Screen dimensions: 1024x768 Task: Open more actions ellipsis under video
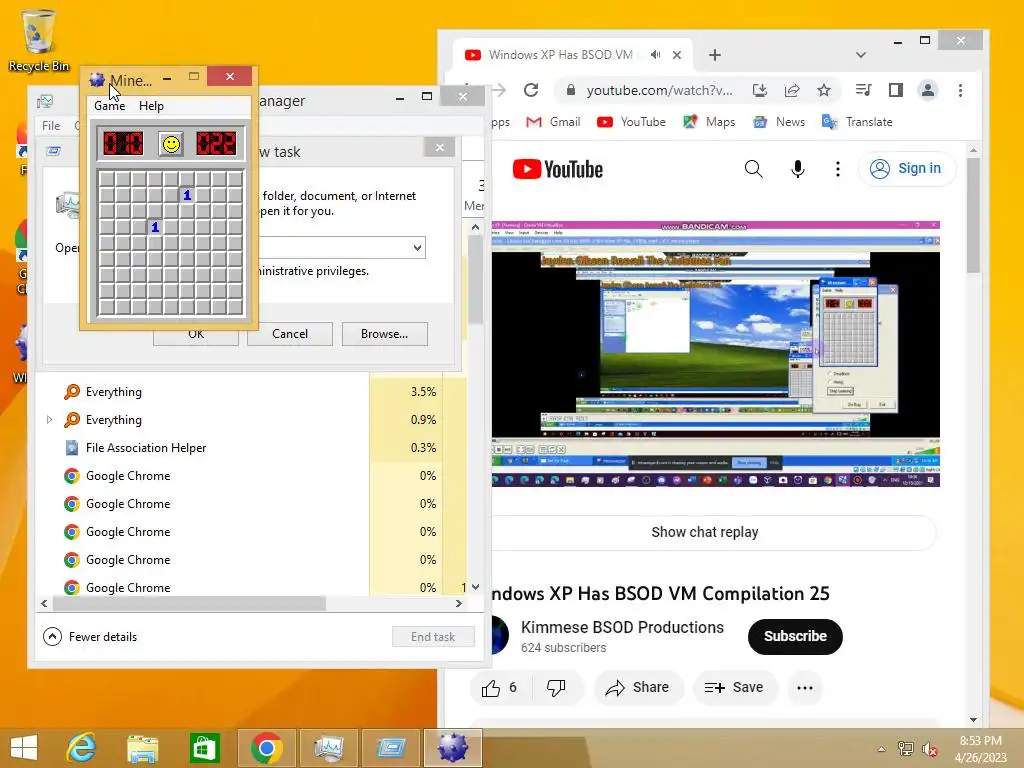(x=805, y=688)
